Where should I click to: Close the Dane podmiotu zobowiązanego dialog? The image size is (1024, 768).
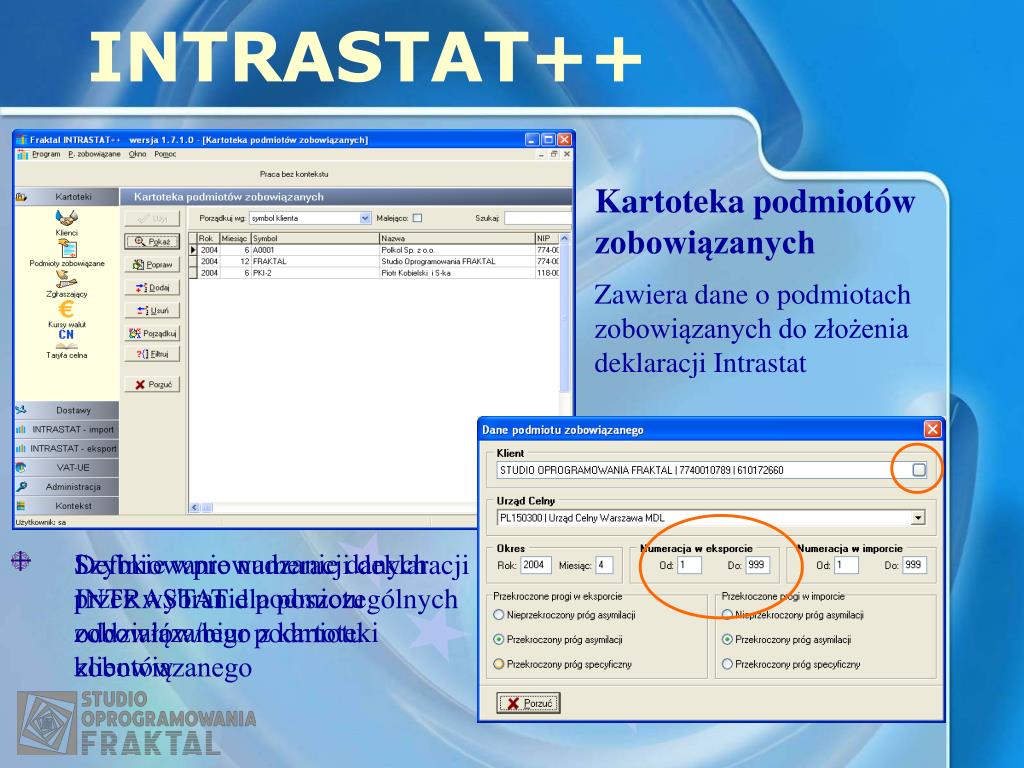[932, 429]
